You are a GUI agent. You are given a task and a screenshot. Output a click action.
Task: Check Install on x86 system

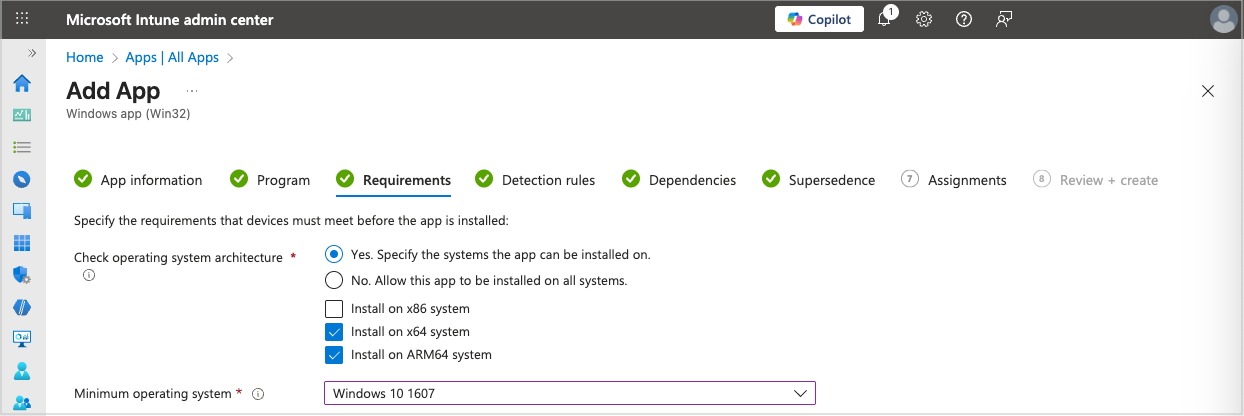pyautogui.click(x=334, y=308)
